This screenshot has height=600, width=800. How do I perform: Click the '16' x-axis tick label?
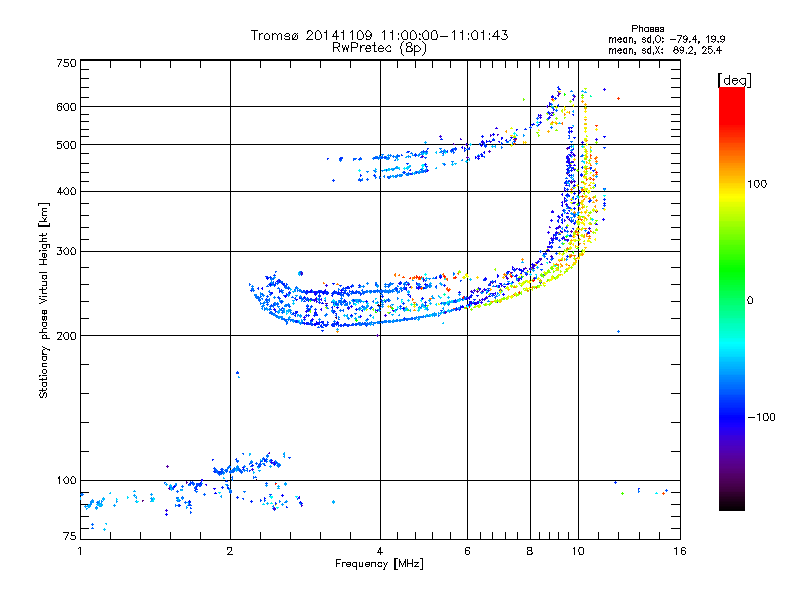680,551
